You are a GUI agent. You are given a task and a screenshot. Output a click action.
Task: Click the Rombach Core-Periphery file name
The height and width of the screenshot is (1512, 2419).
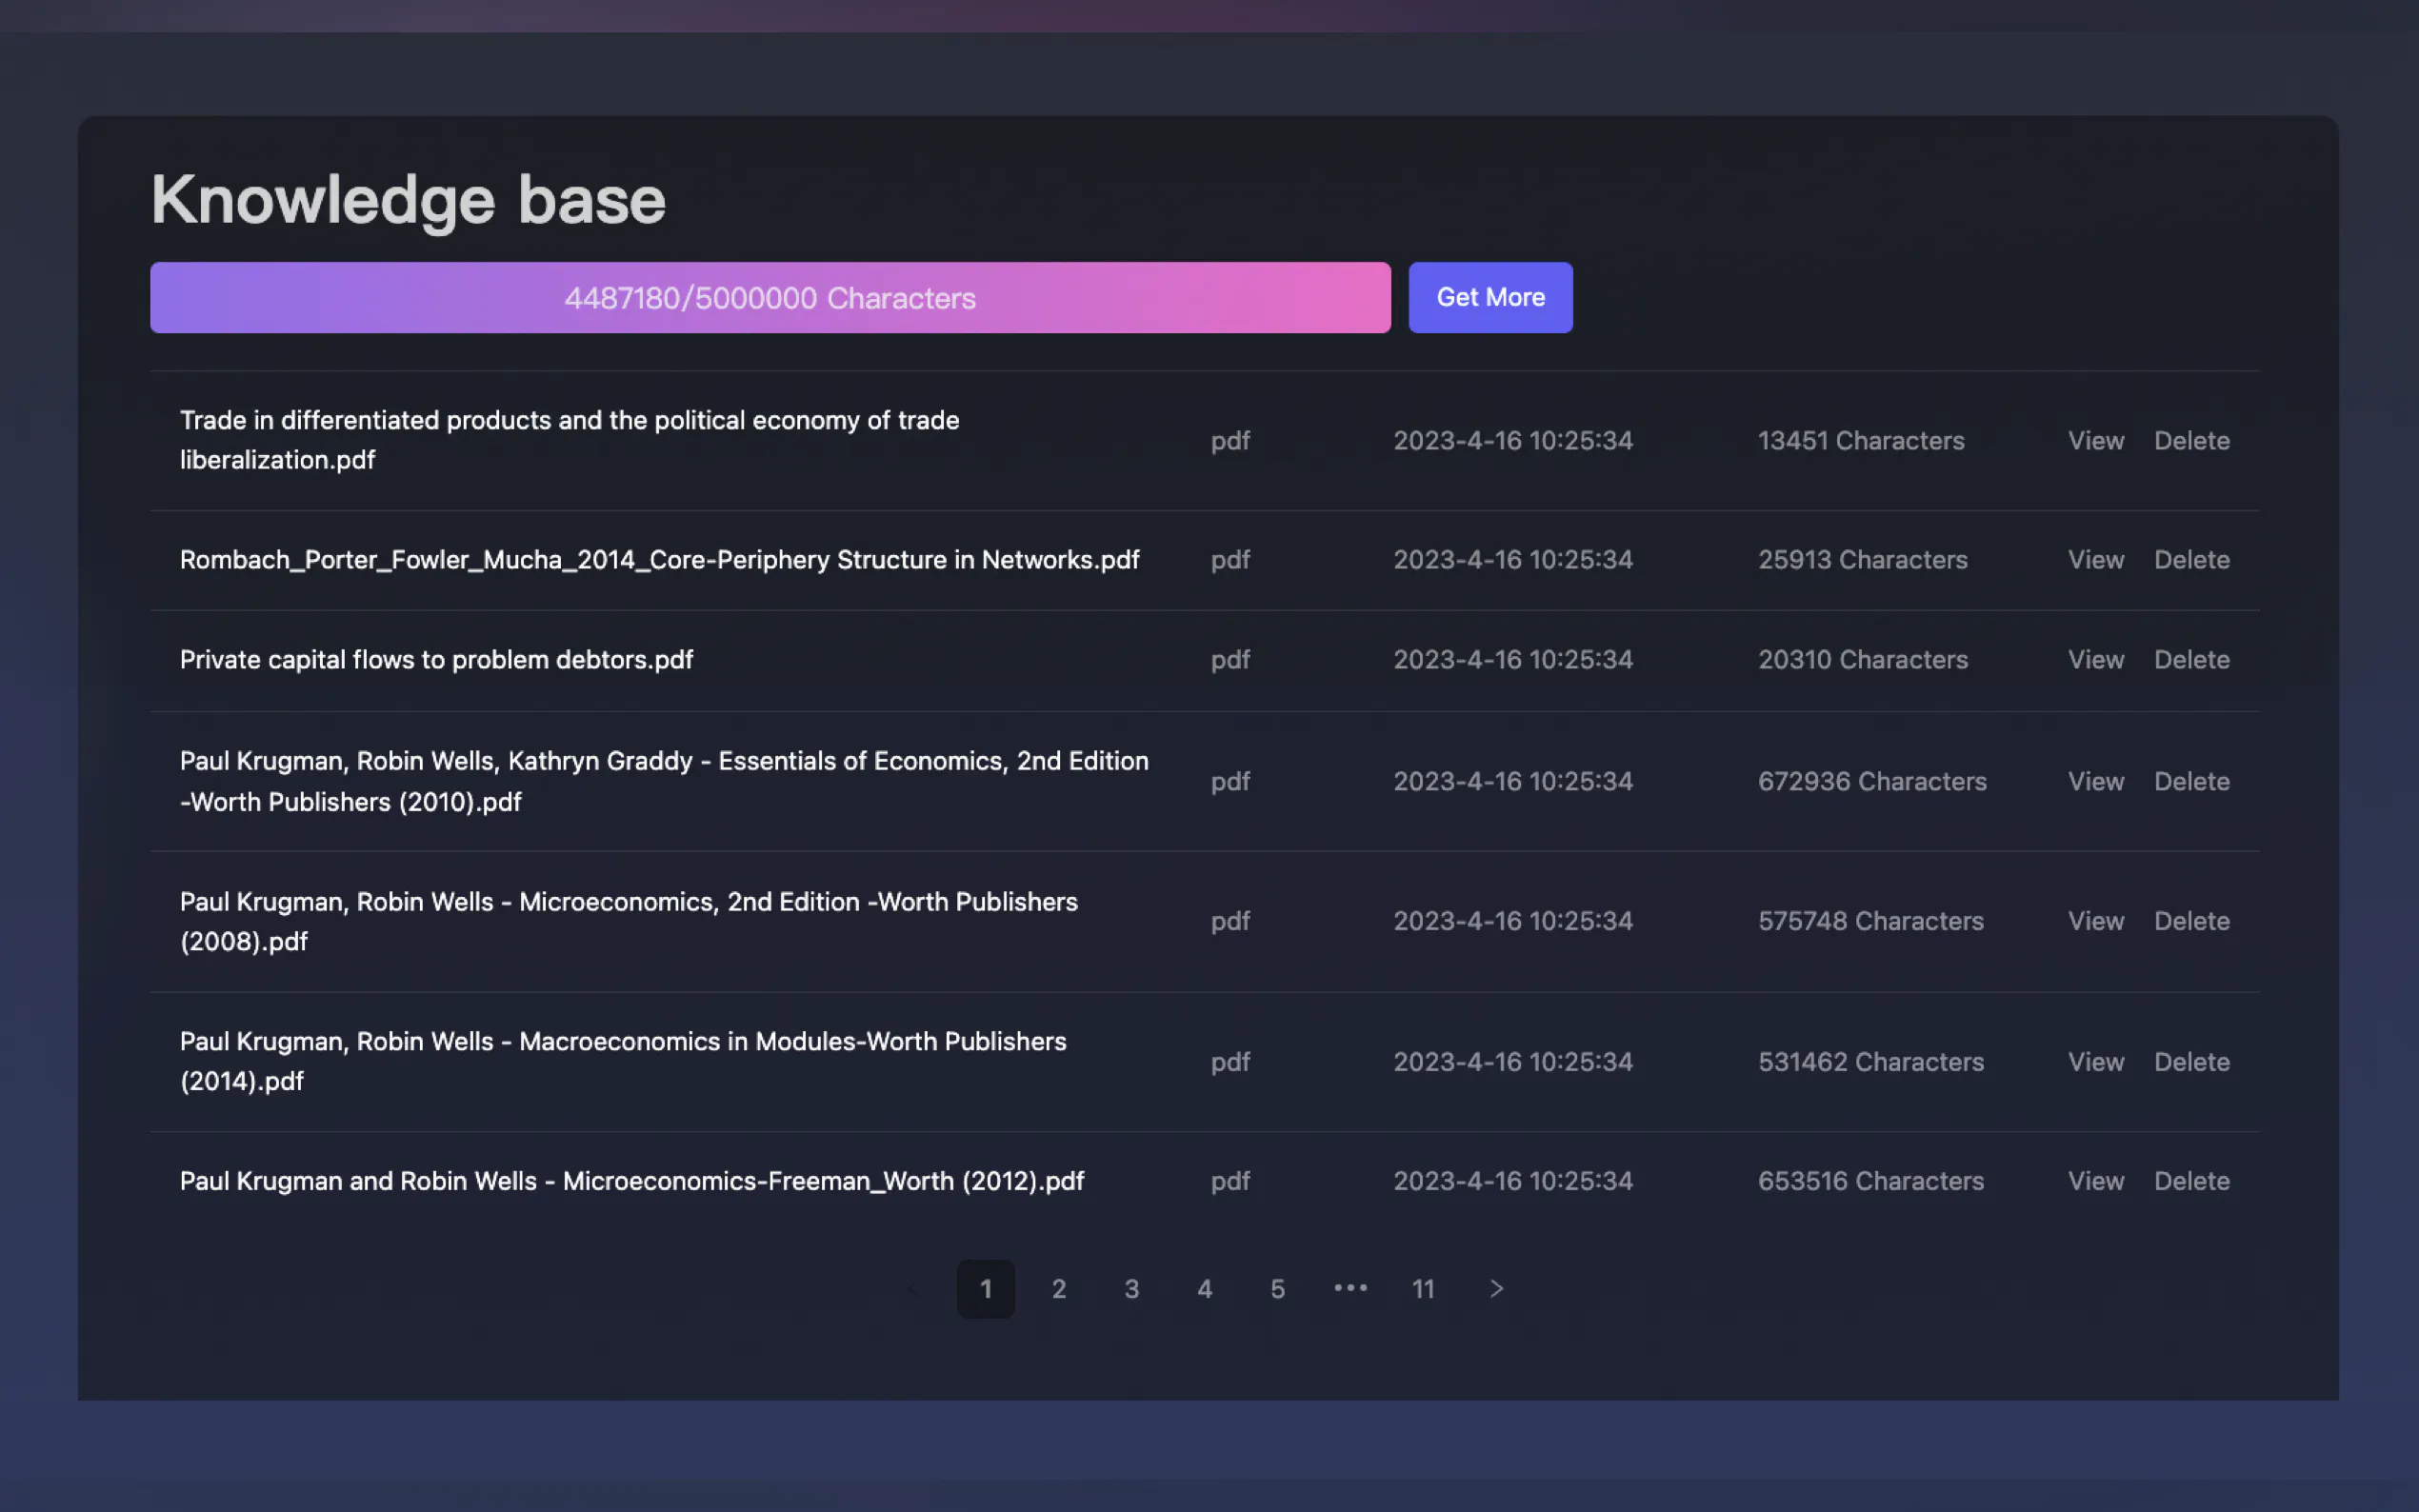pos(659,560)
